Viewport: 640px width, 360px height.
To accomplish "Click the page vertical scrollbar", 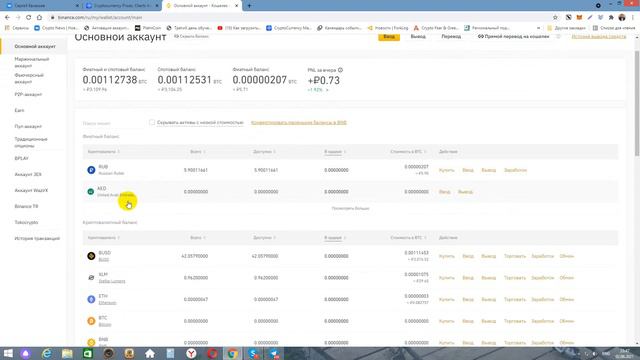I will click(x=637, y=103).
